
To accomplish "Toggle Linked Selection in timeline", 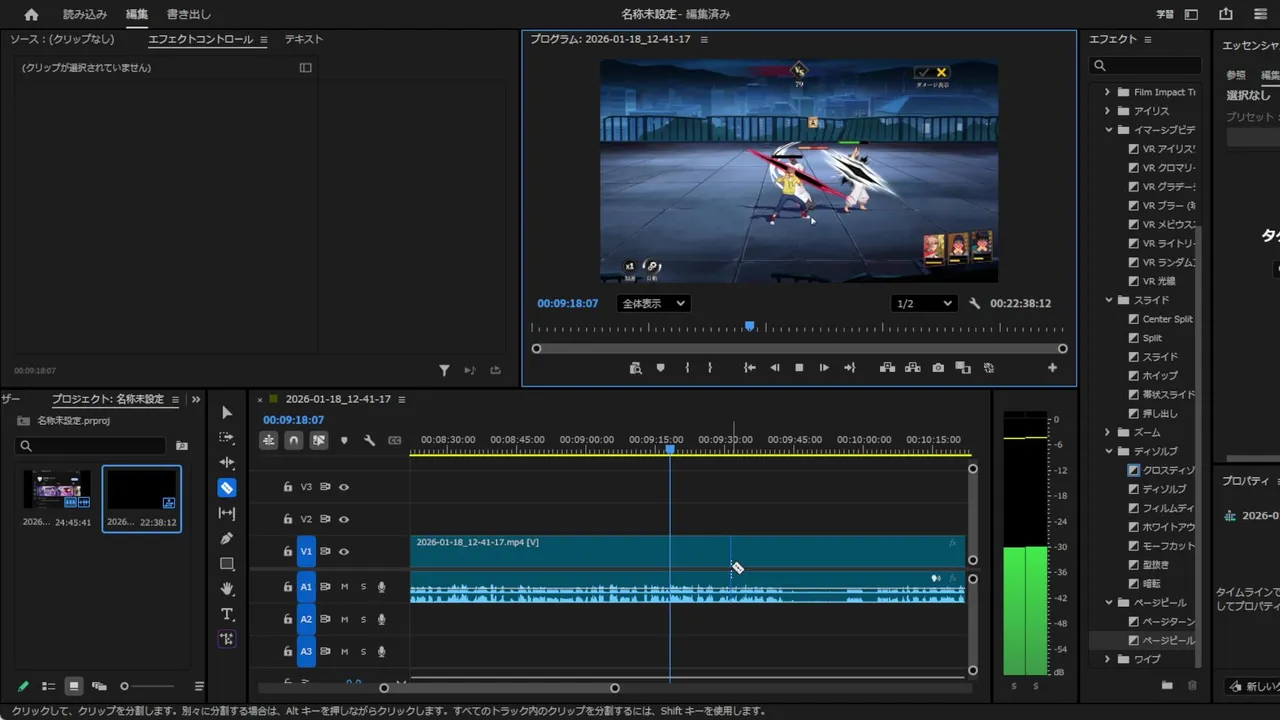I will click(x=319, y=440).
